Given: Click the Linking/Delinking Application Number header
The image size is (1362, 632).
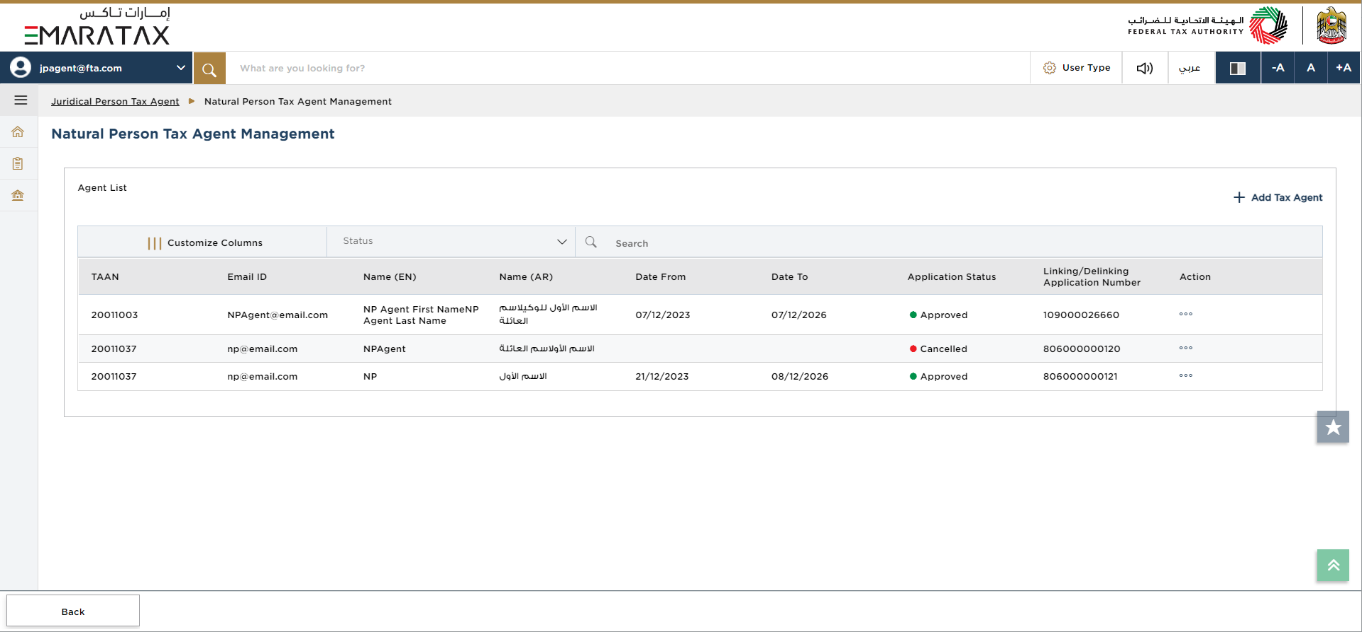Looking at the screenshot, I should tap(1092, 277).
